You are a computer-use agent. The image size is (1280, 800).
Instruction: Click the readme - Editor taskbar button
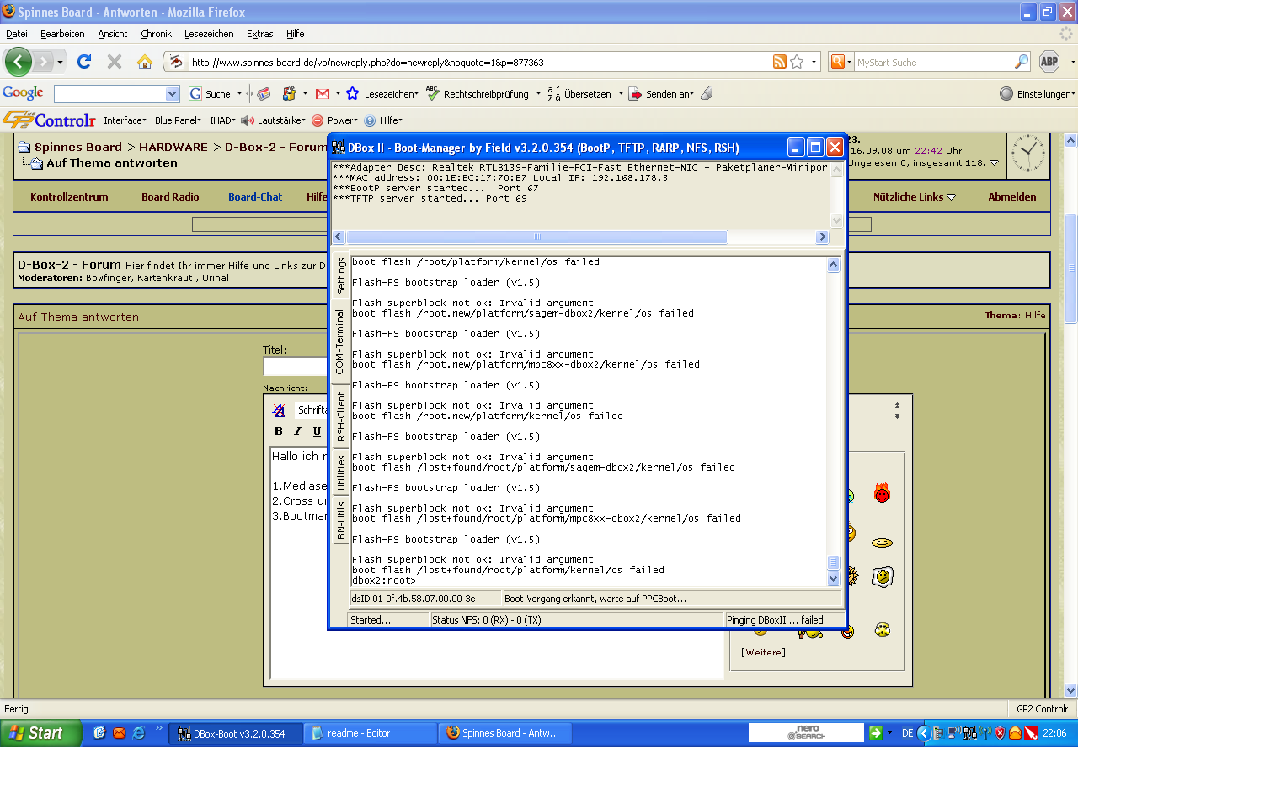pos(369,733)
